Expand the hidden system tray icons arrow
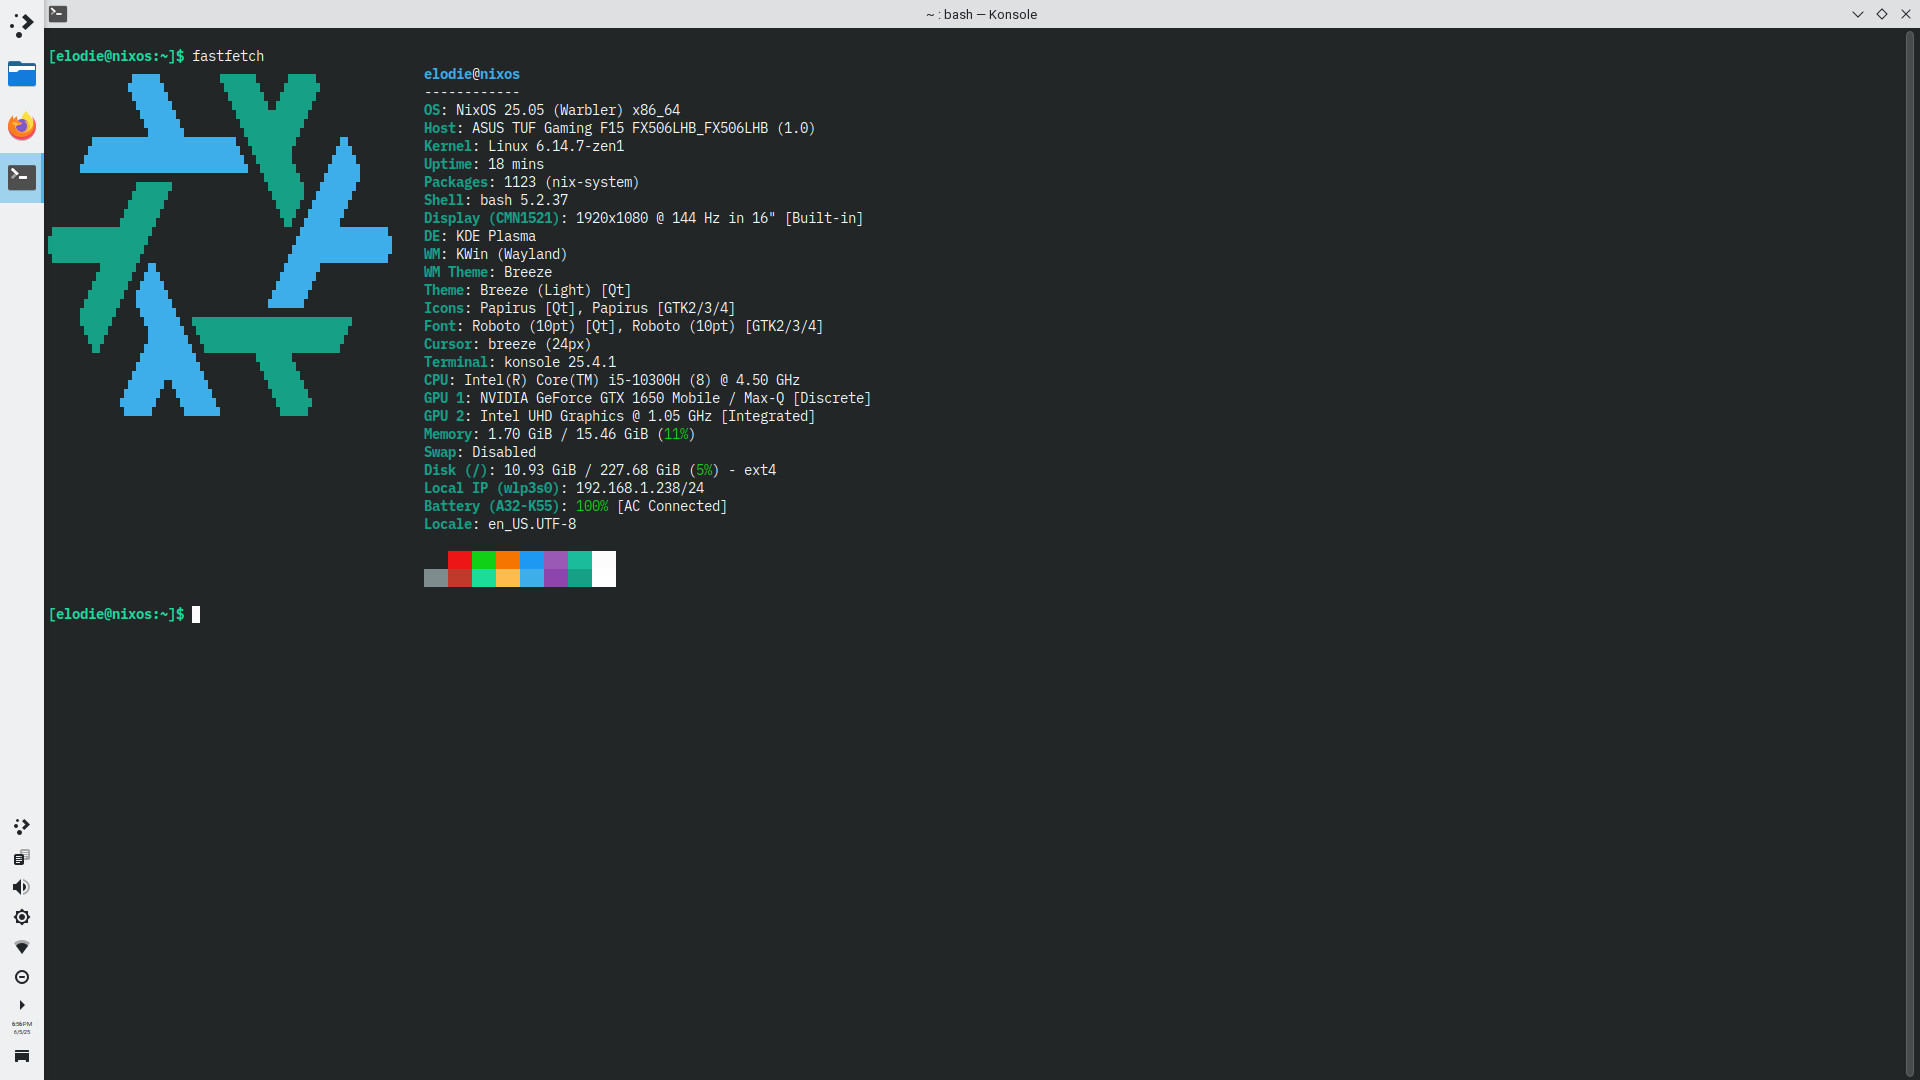The width and height of the screenshot is (1920, 1080). click(x=21, y=1005)
